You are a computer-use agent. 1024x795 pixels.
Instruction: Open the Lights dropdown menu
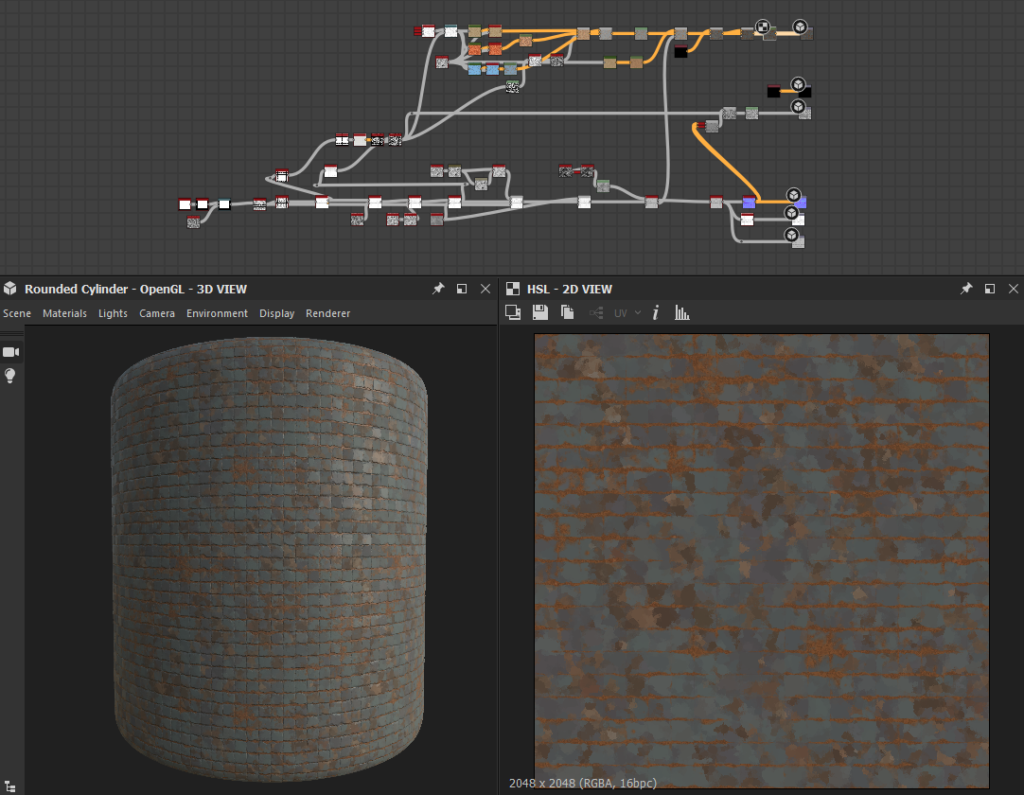(113, 313)
